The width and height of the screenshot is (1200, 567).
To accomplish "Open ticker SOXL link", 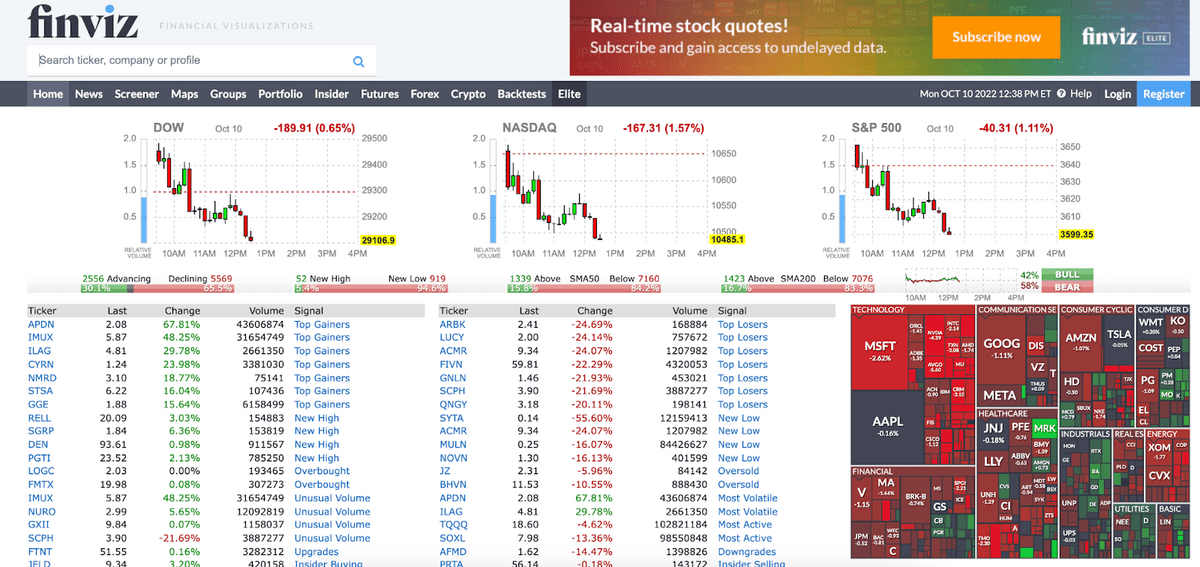I will [x=453, y=538].
